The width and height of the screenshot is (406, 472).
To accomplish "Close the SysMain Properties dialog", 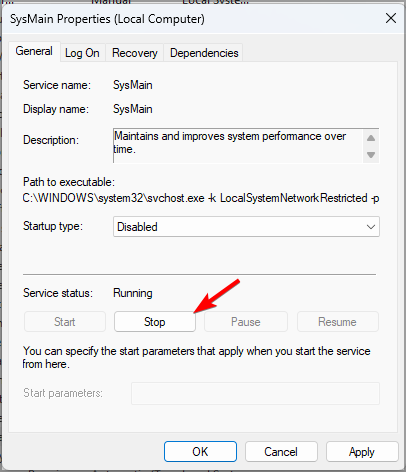I will (391, 18).
